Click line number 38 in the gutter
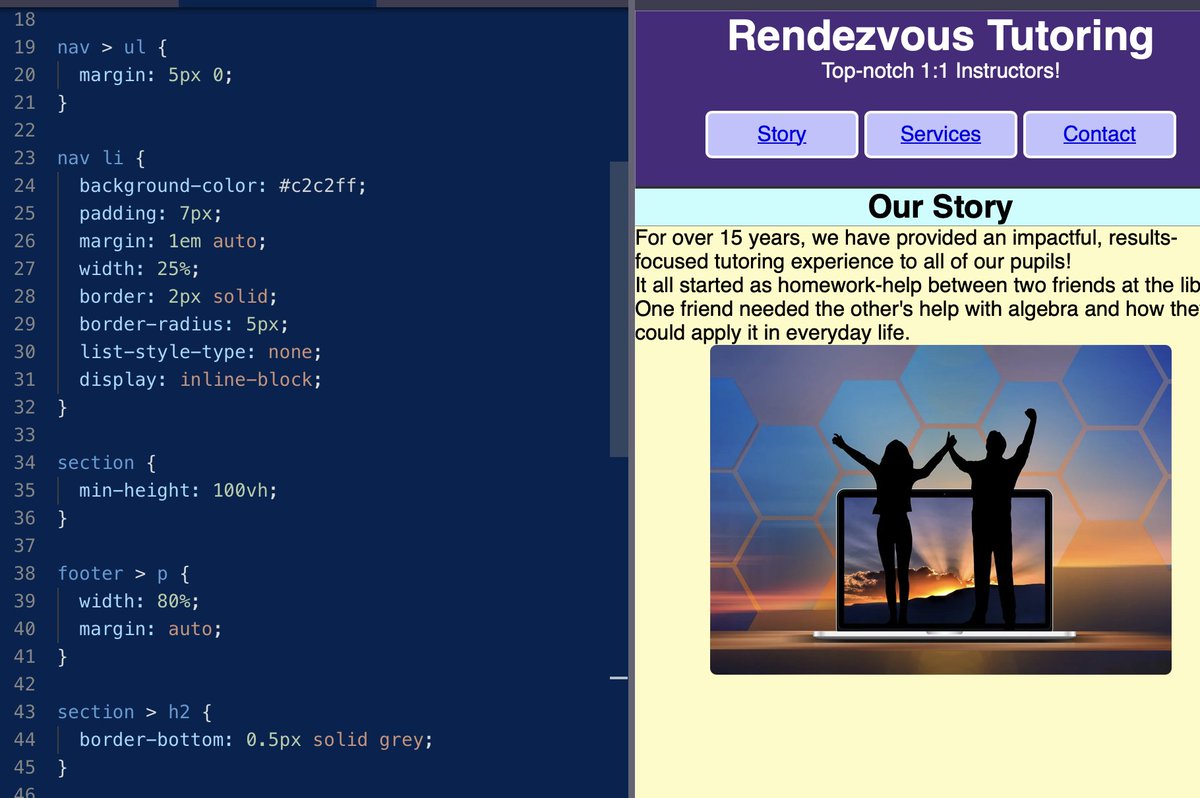This screenshot has height=798, width=1200. (x=25, y=574)
